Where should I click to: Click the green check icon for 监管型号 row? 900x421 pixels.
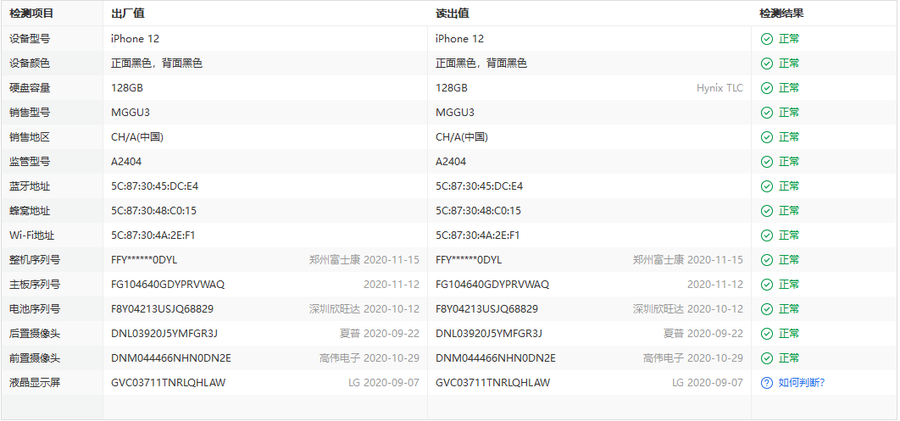click(766, 162)
